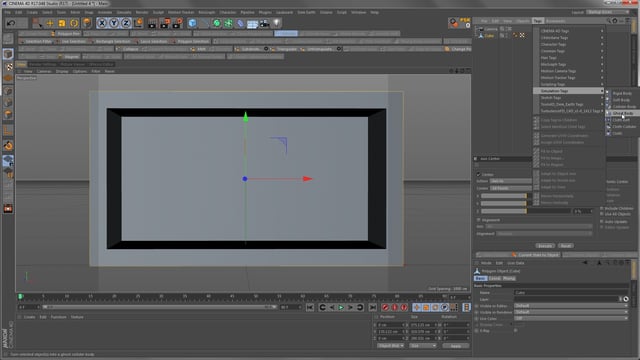The height and width of the screenshot is (360, 640).
Task: Open Object (Rel) coordinates dropdown
Action: coord(390,346)
